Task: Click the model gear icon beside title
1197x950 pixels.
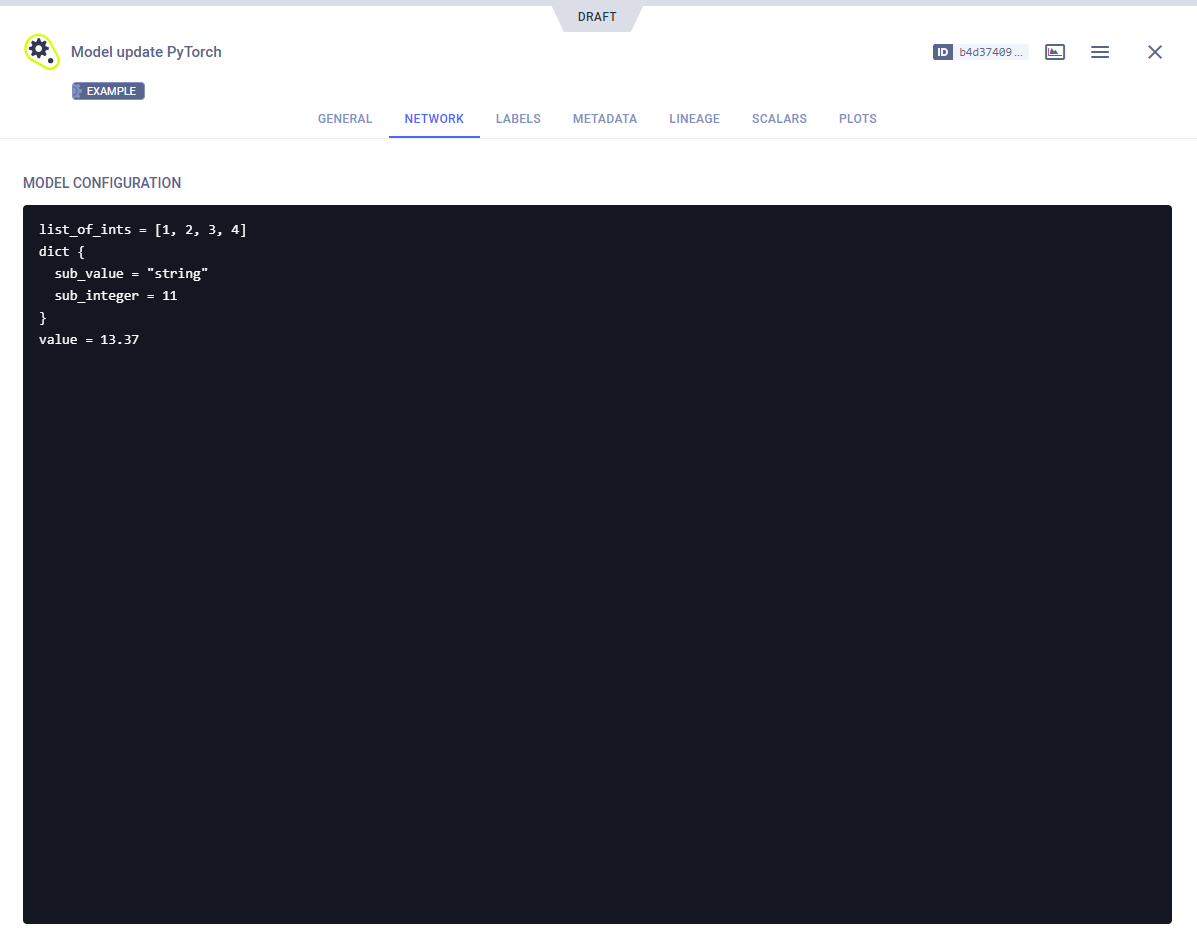Action: [41, 51]
